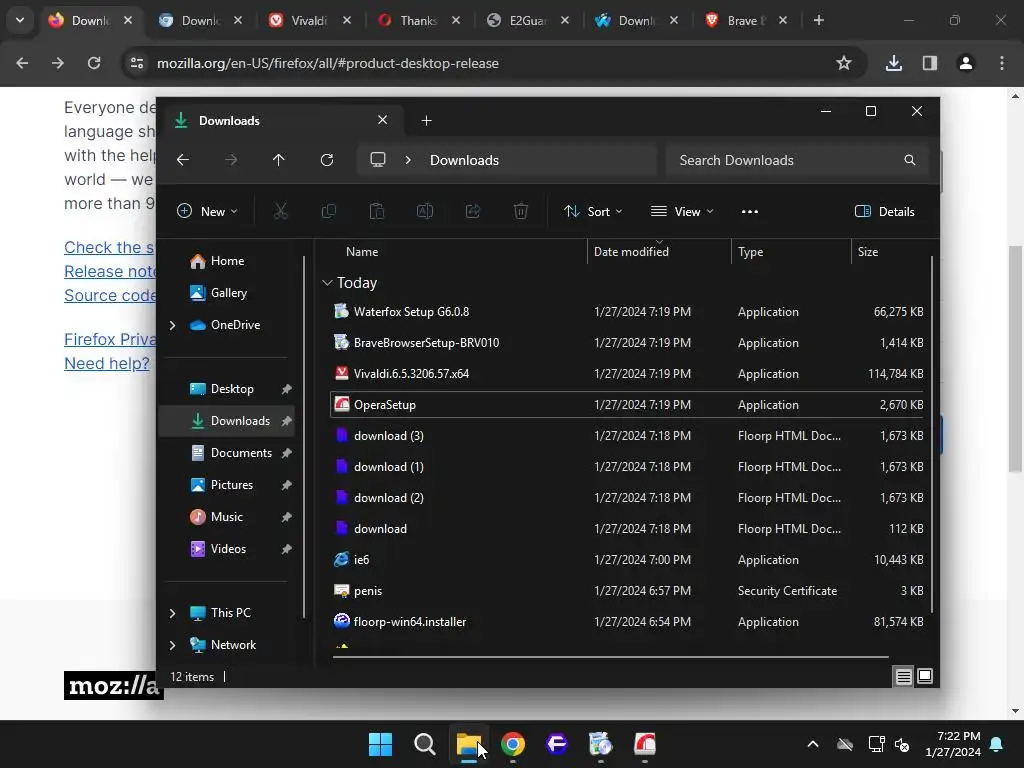
Task: Click the Delete trash icon in Explorer toolbar
Action: [x=520, y=211]
